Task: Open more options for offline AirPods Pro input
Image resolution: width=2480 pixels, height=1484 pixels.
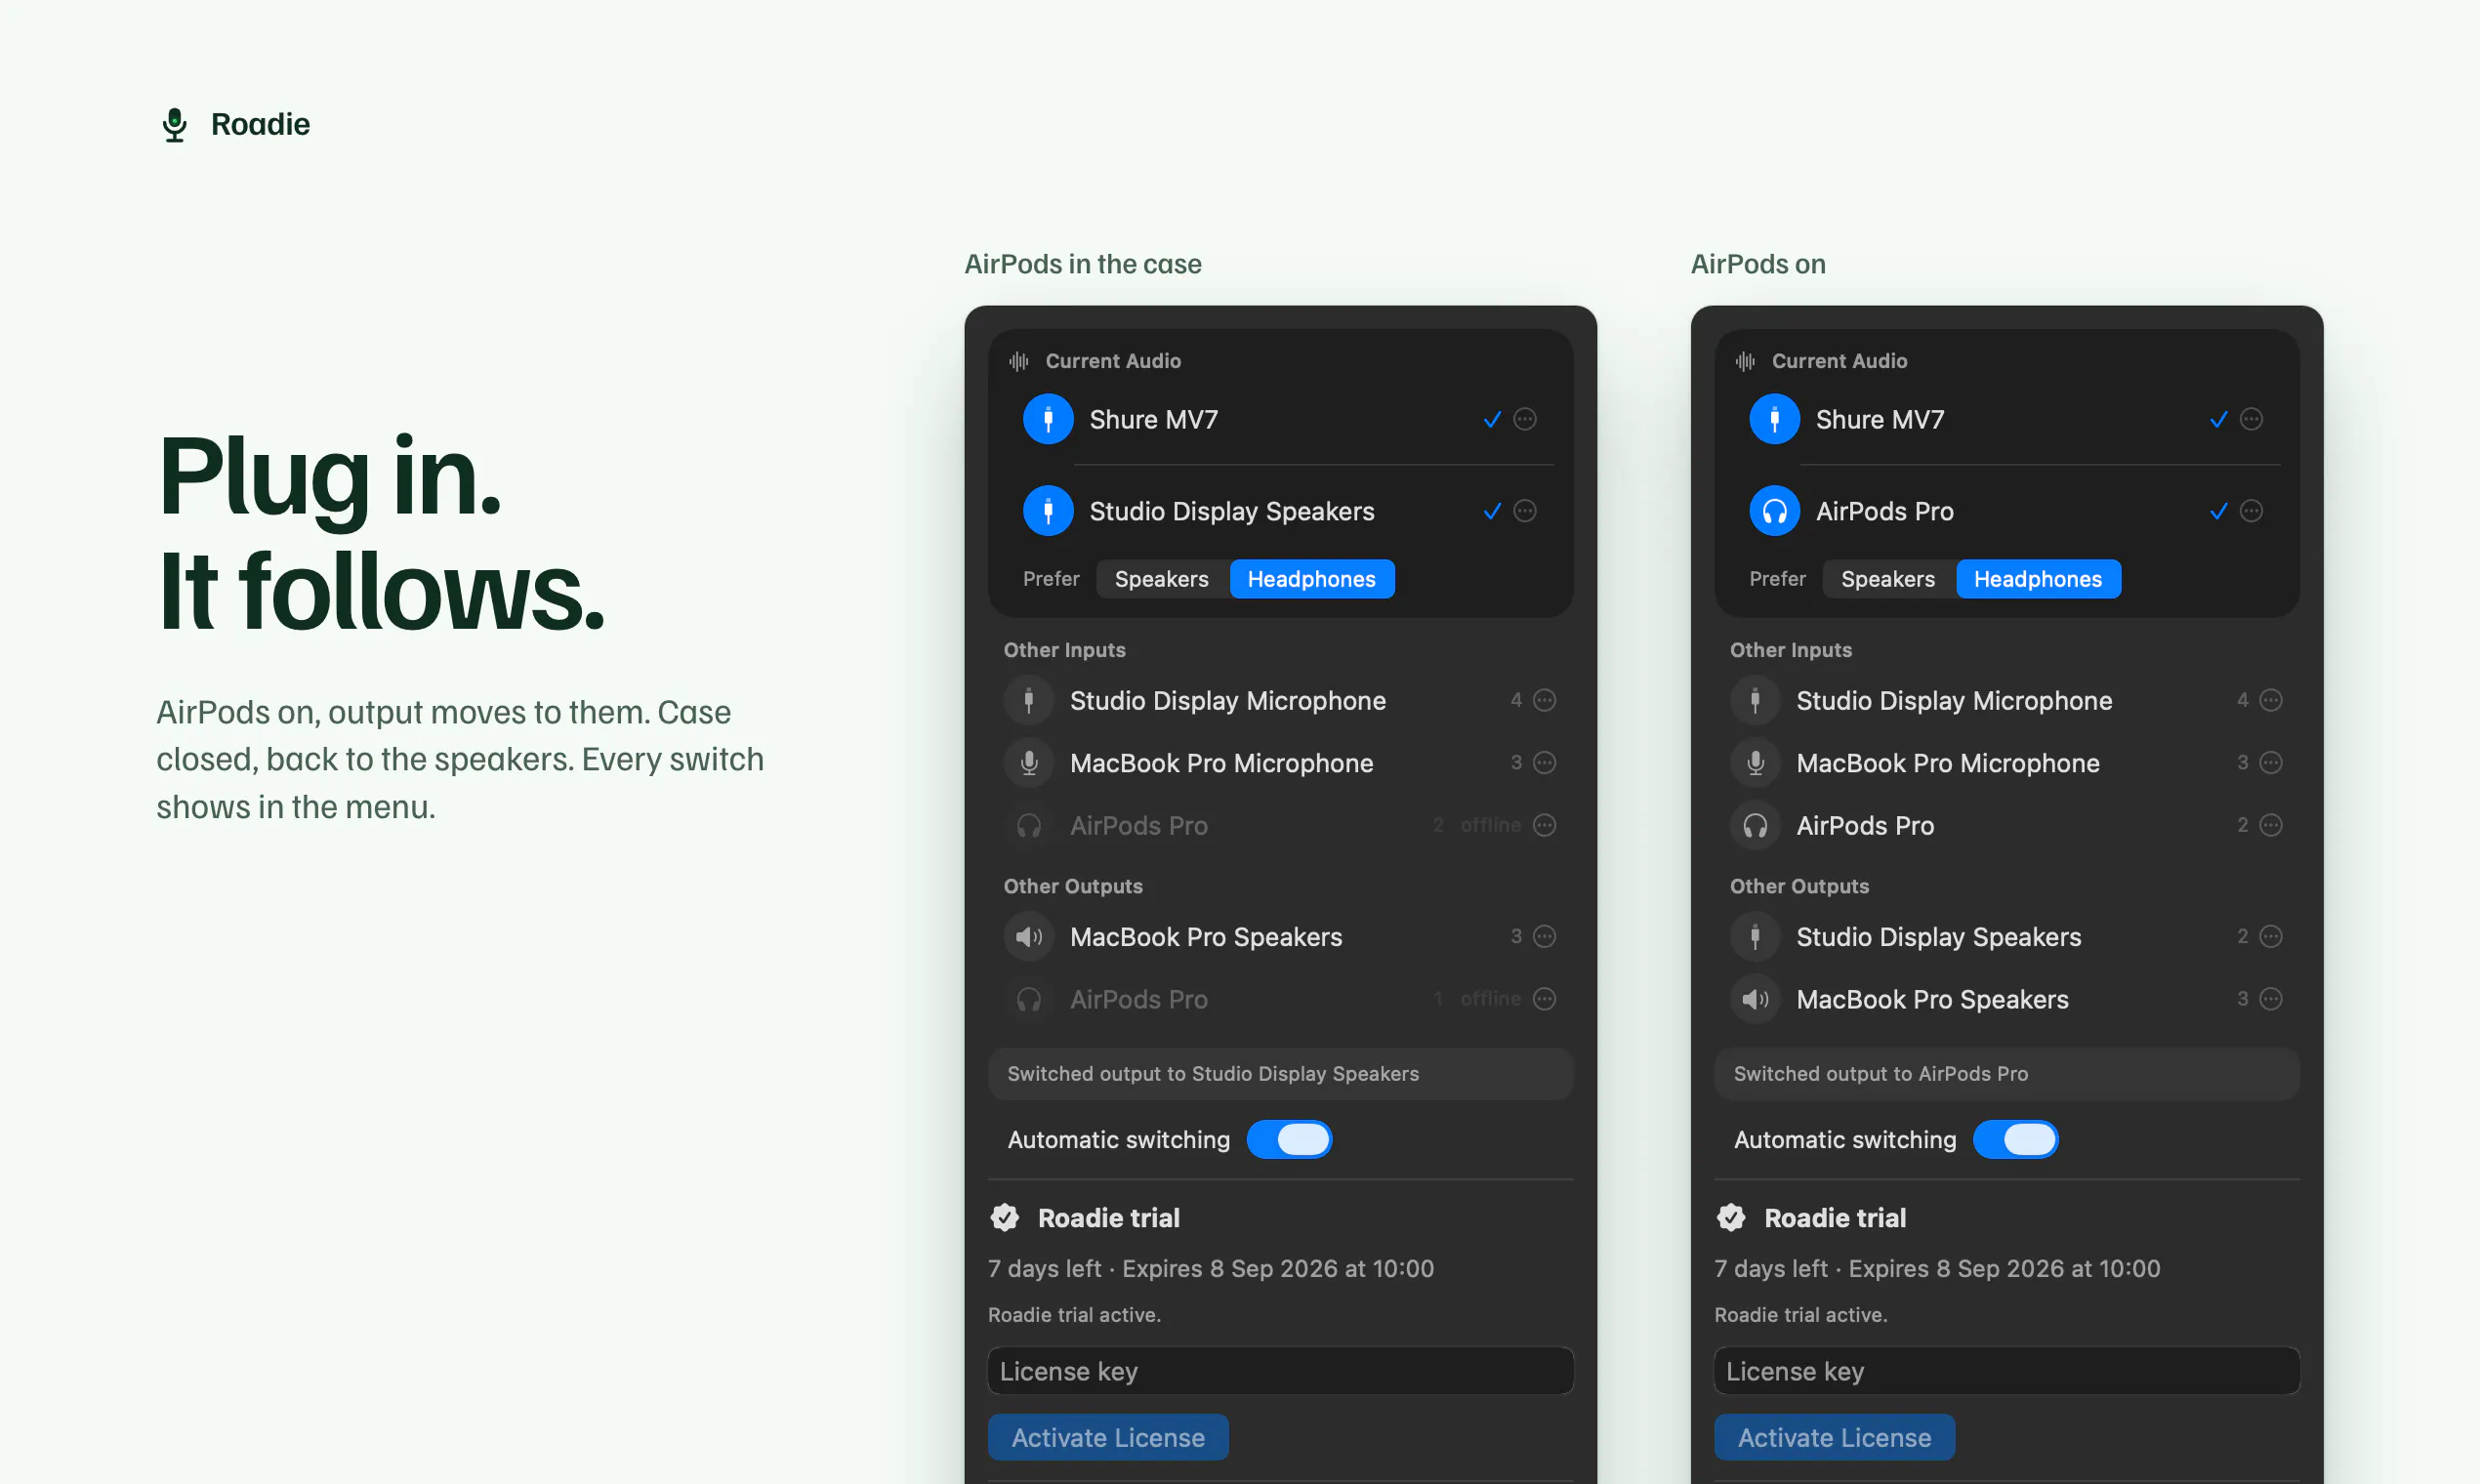Action: click(x=1545, y=825)
